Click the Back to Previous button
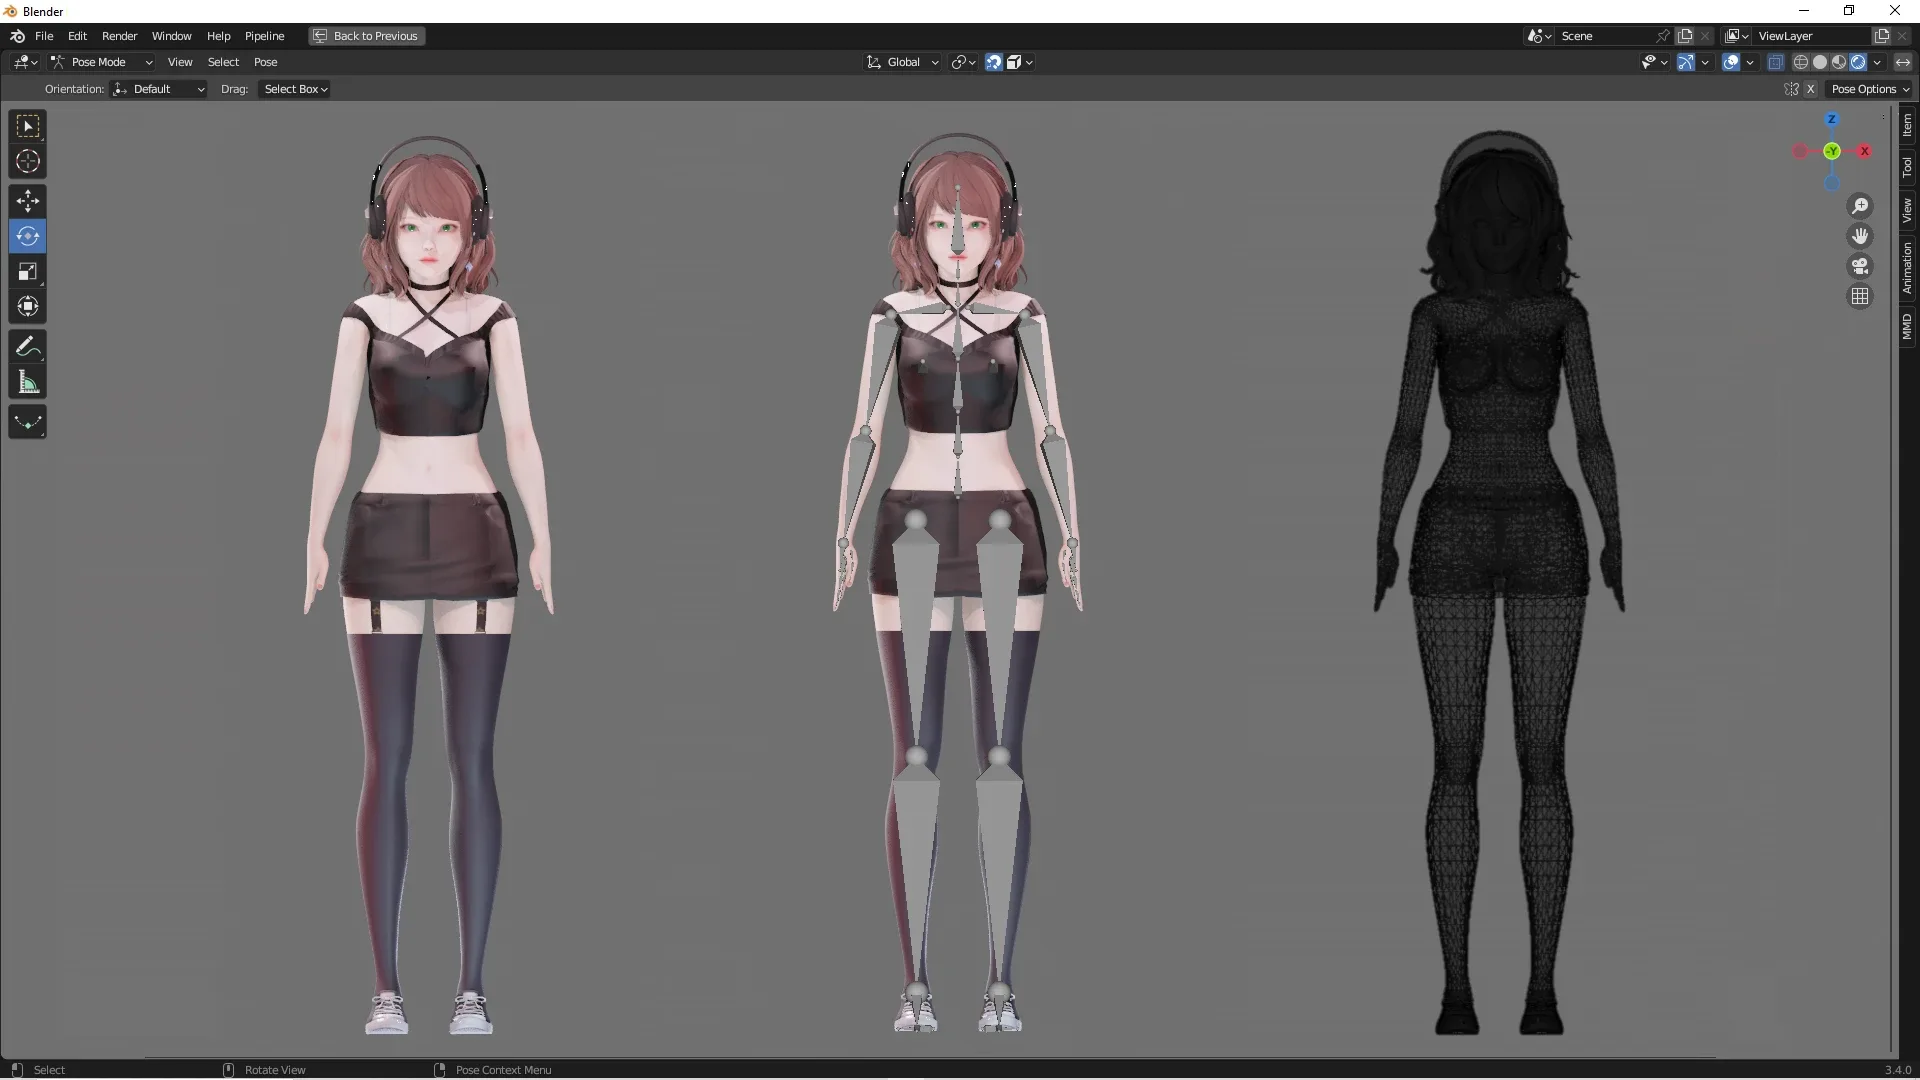The height and width of the screenshot is (1080, 1920). 365,36
